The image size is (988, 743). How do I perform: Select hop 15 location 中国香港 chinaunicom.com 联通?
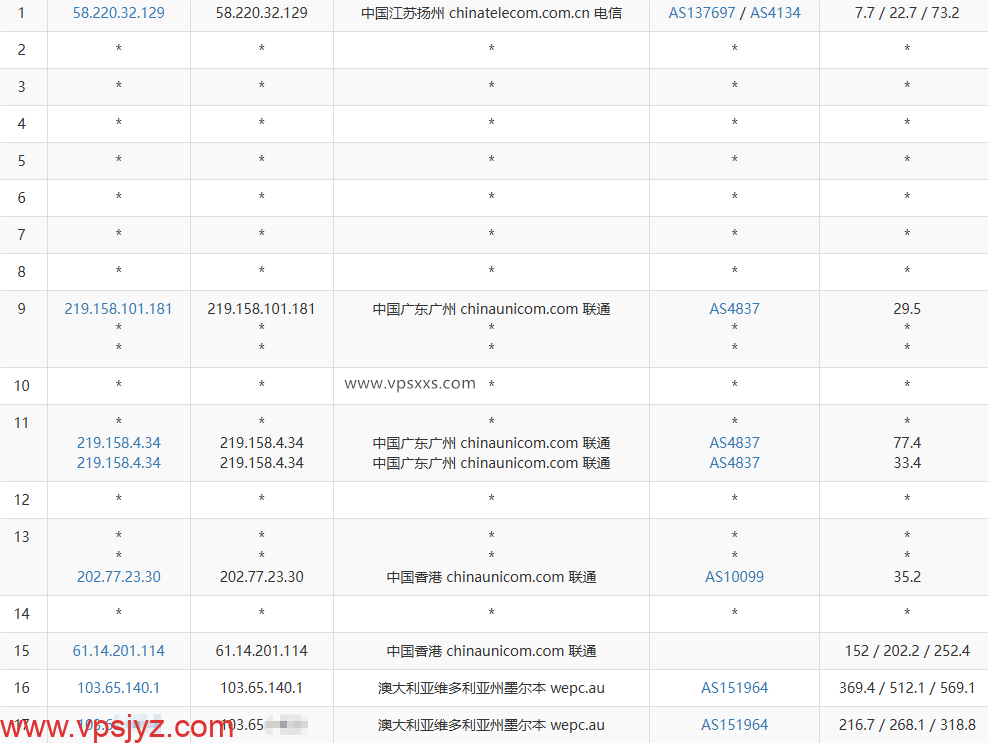491,650
